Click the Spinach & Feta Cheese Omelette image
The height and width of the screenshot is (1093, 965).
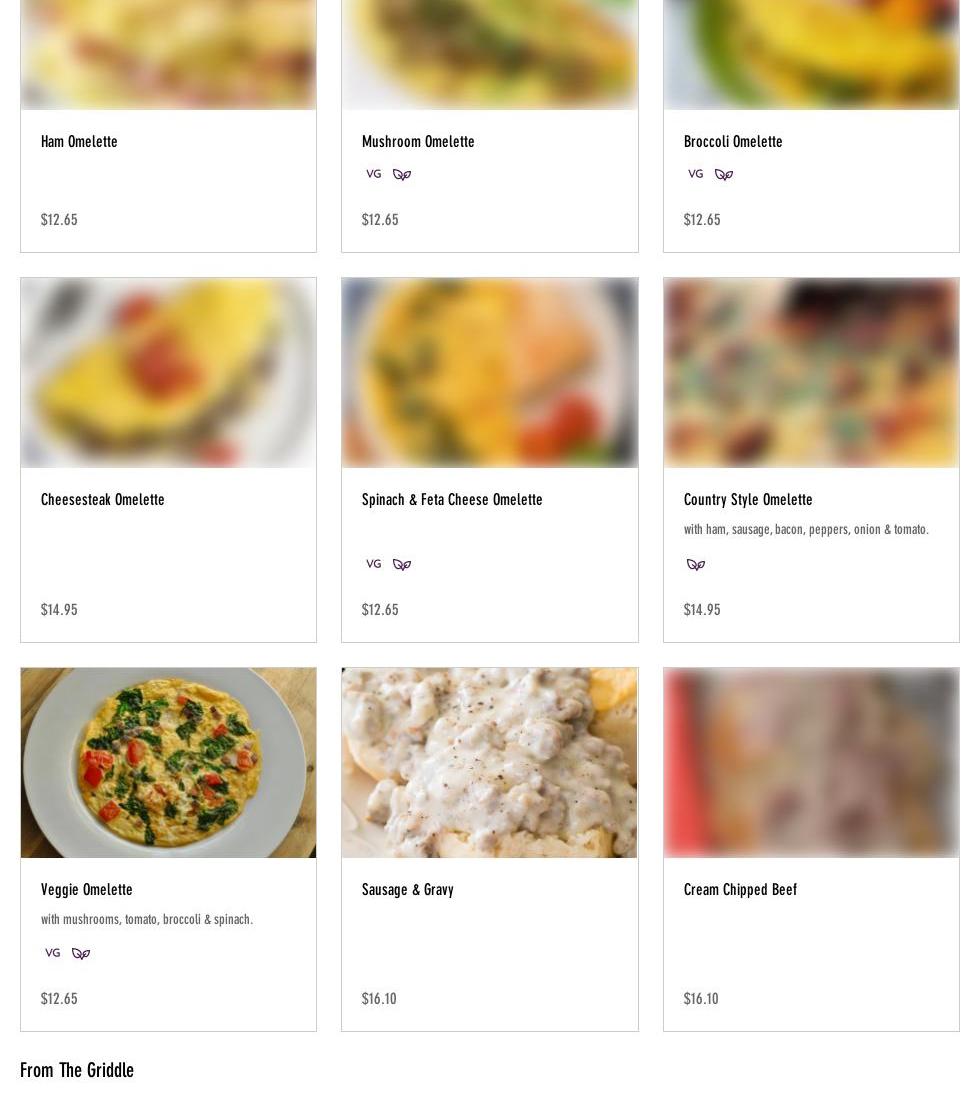coord(489,373)
